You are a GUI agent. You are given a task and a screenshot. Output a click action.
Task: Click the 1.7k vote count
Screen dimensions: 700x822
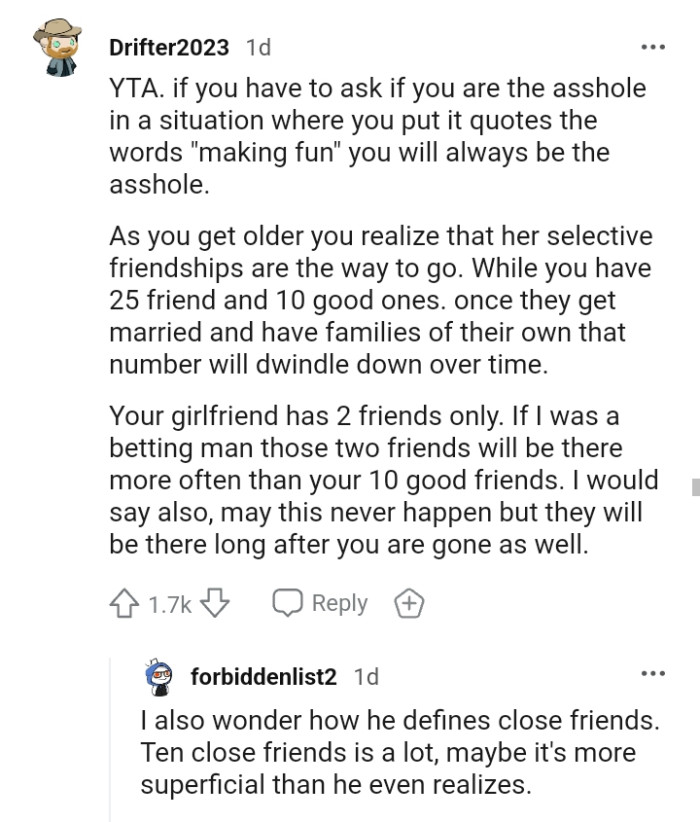tap(169, 604)
